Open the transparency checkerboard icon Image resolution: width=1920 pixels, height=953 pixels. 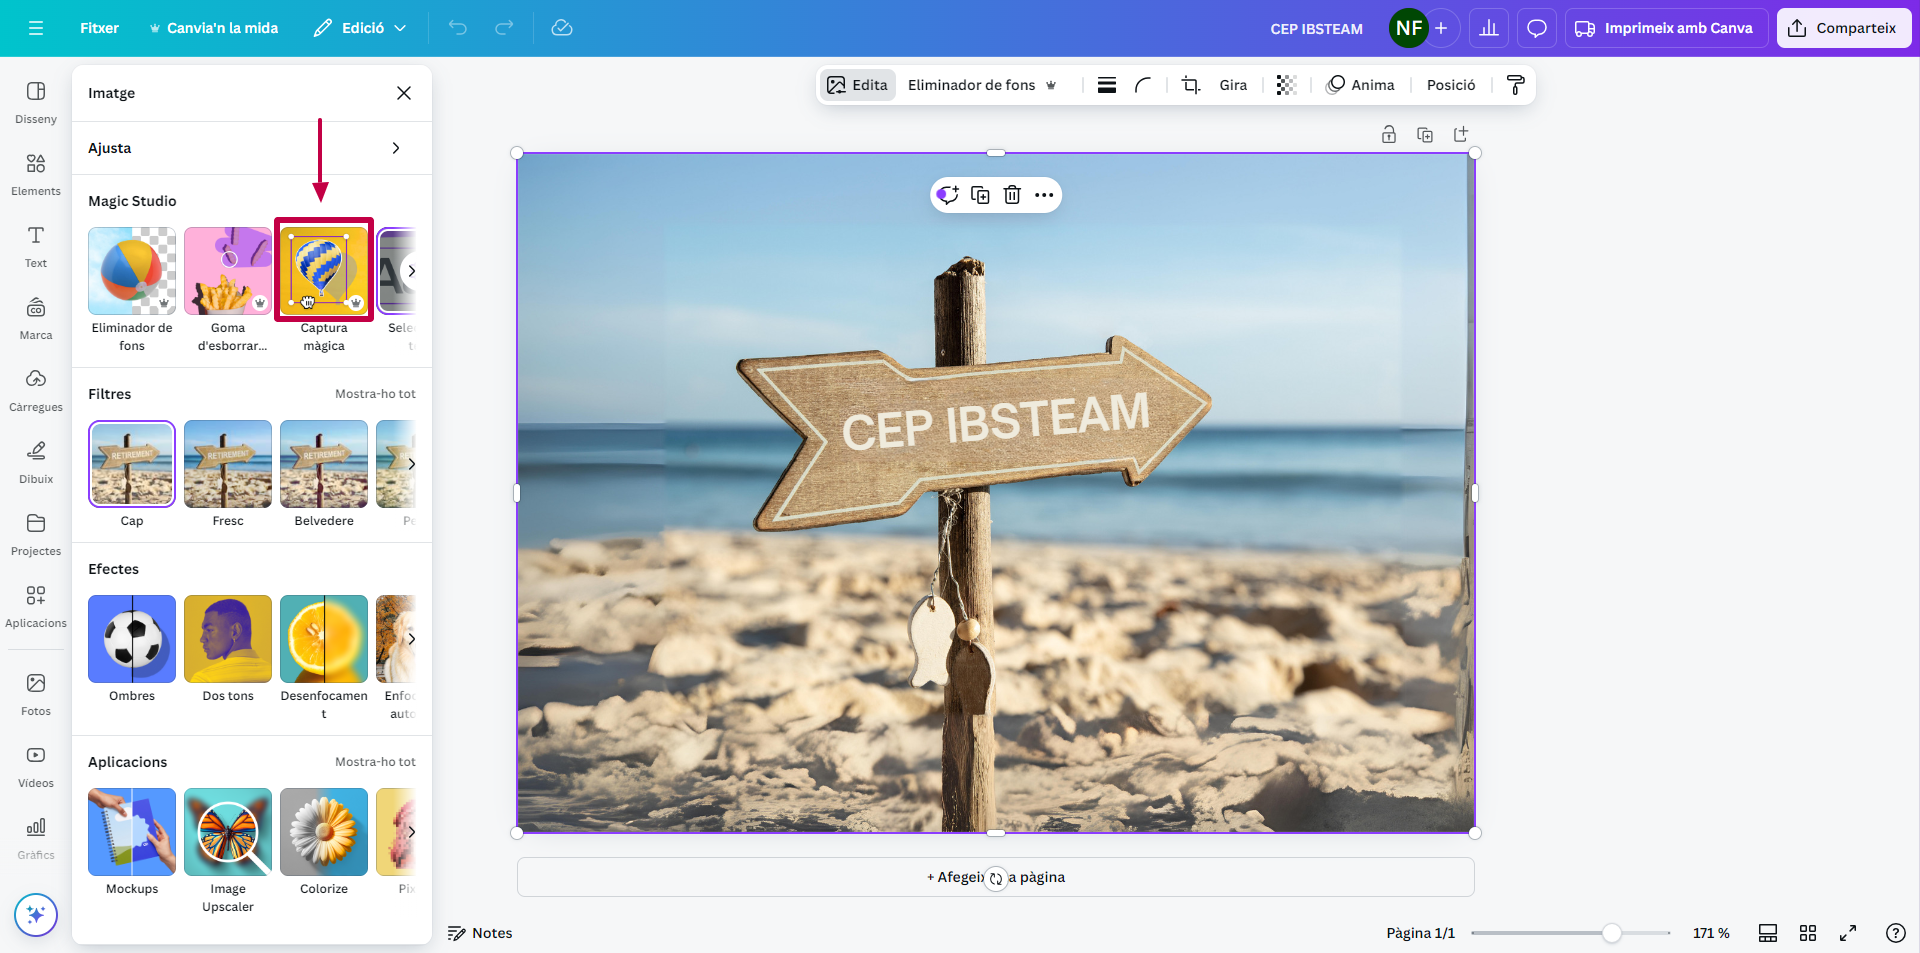point(1286,85)
